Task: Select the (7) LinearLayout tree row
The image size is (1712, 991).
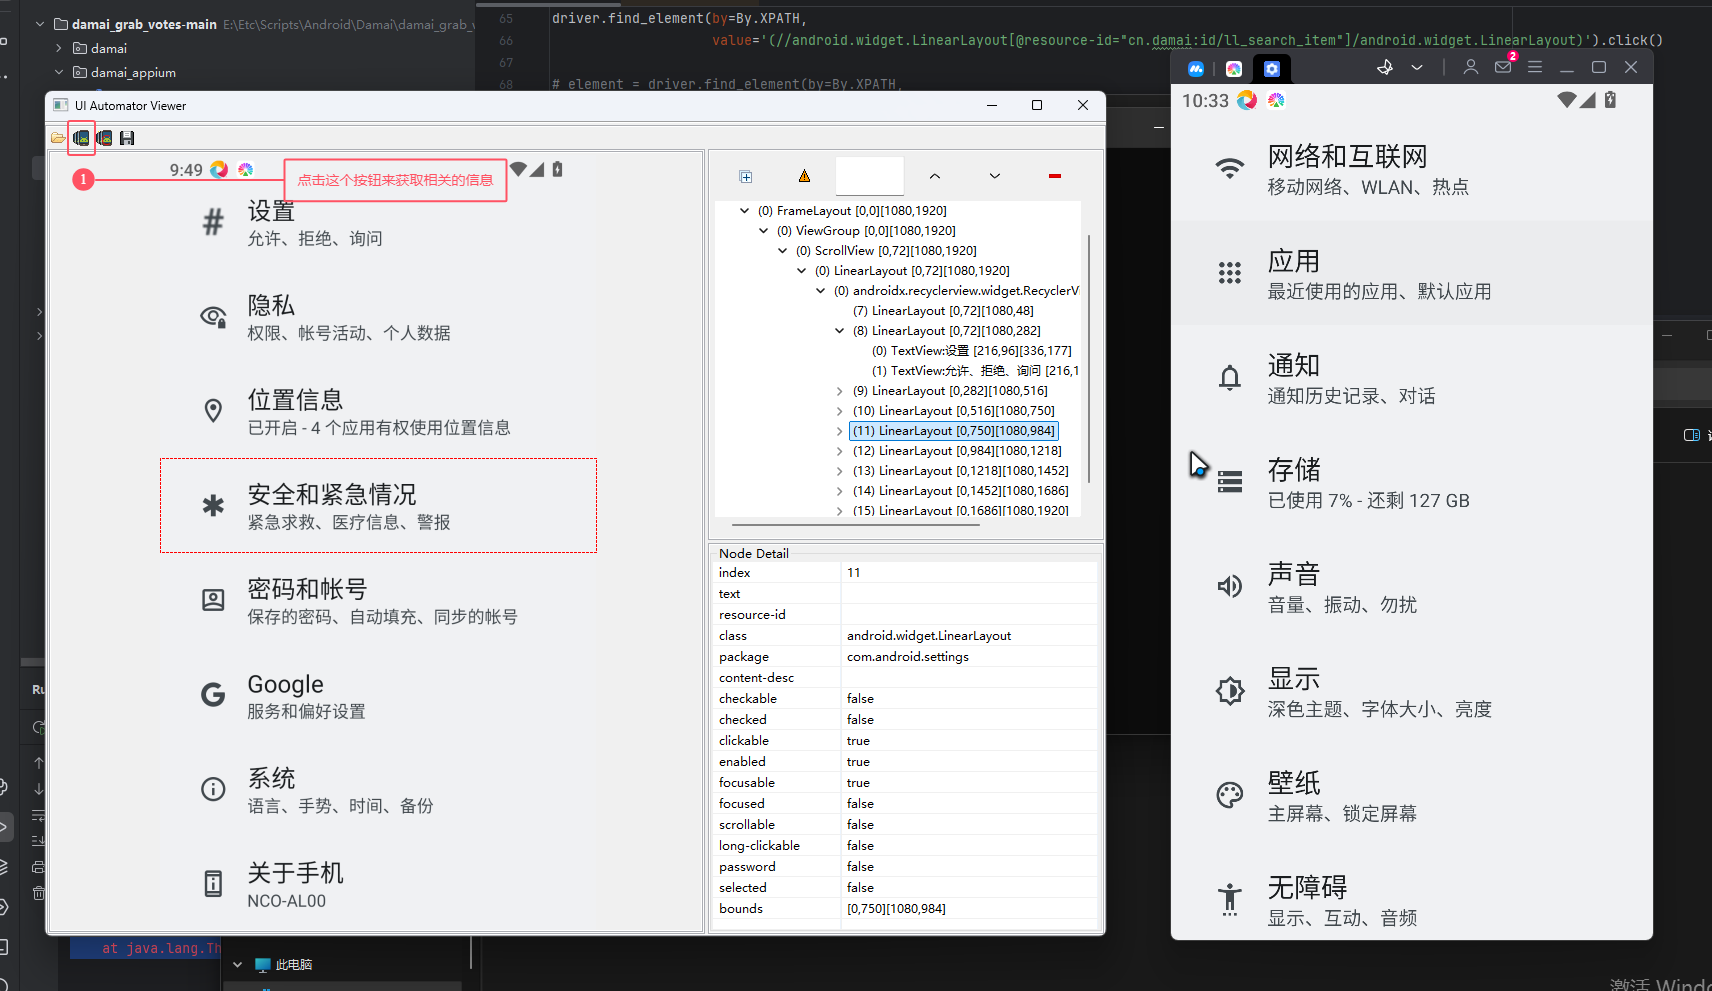Action: tap(943, 311)
